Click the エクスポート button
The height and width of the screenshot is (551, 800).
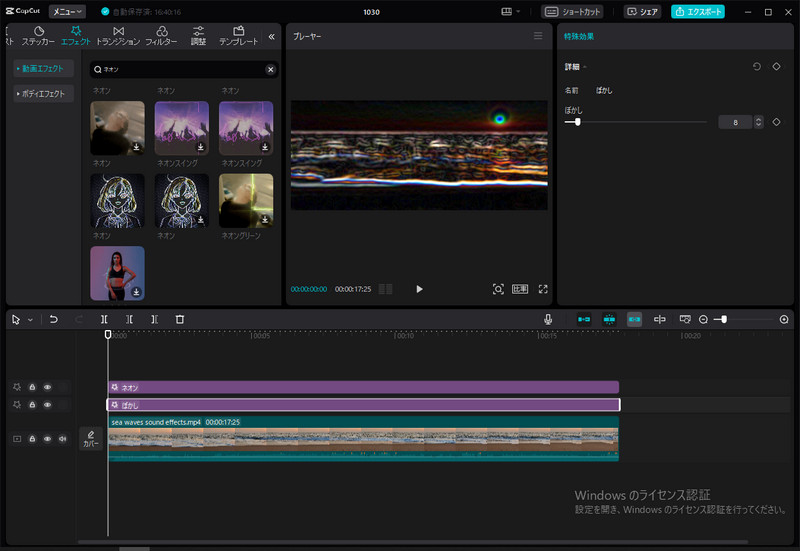pyautogui.click(x=698, y=11)
